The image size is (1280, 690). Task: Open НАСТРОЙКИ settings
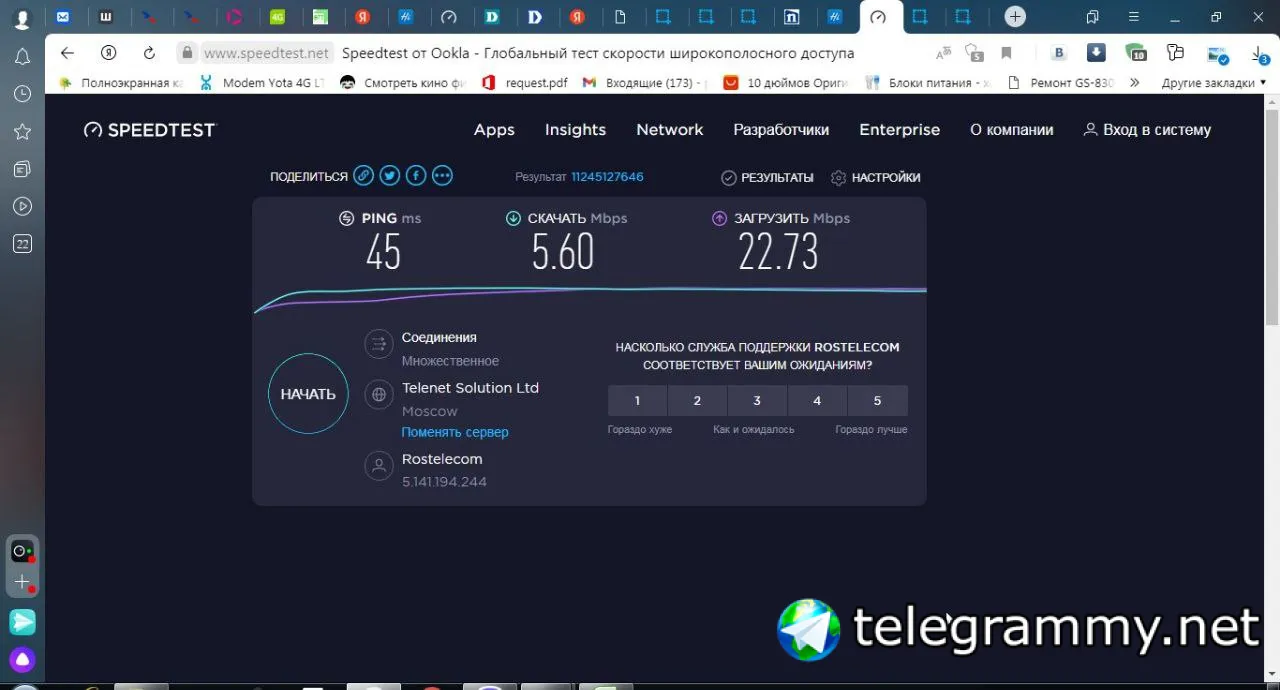[875, 177]
